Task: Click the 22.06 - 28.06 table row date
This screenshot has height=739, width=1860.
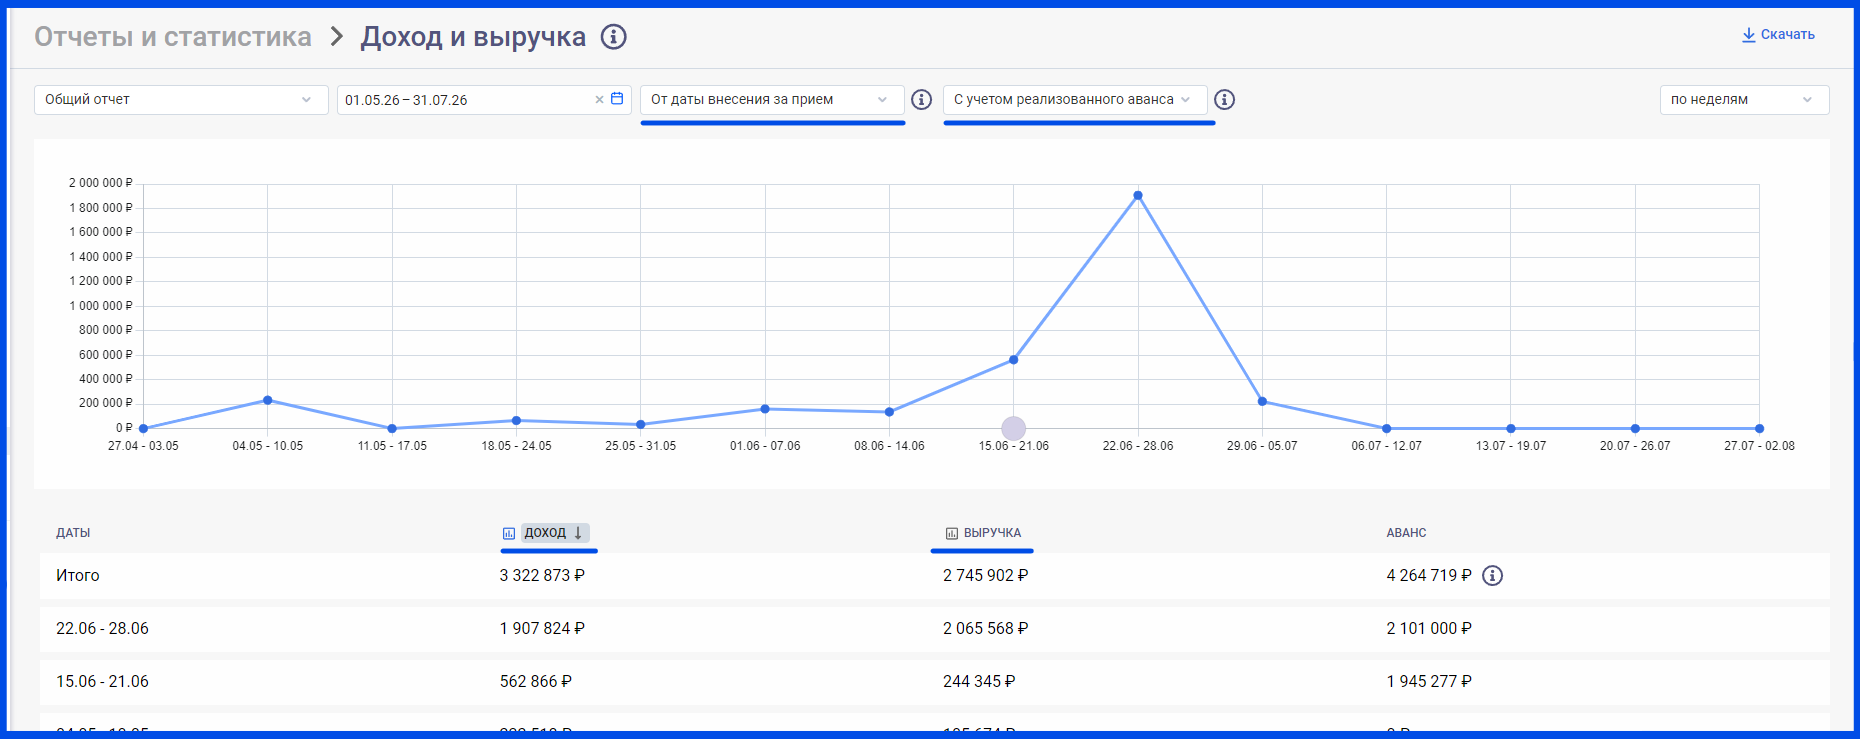Action: (102, 629)
